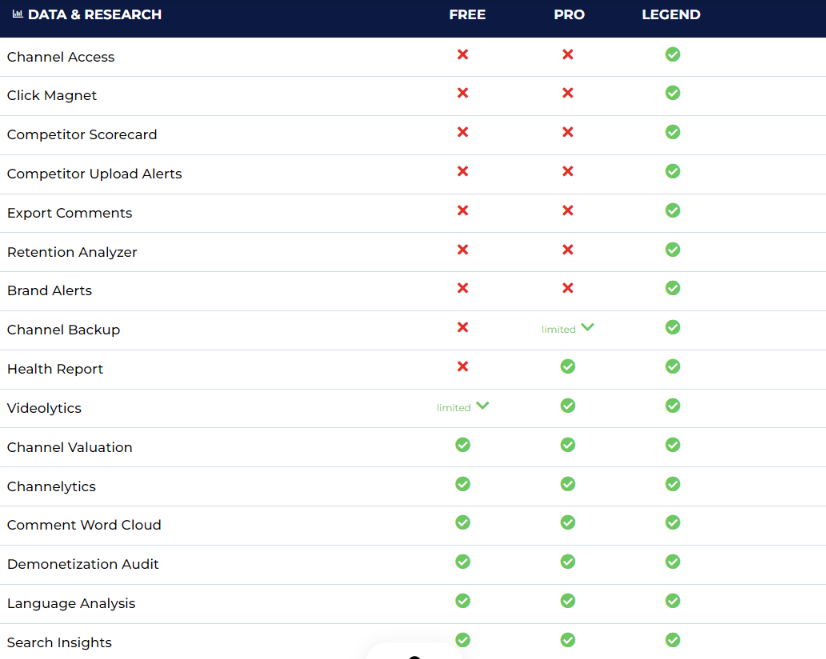Select the green check for Health Report under Pro
826x659 pixels.
[x=568, y=367]
